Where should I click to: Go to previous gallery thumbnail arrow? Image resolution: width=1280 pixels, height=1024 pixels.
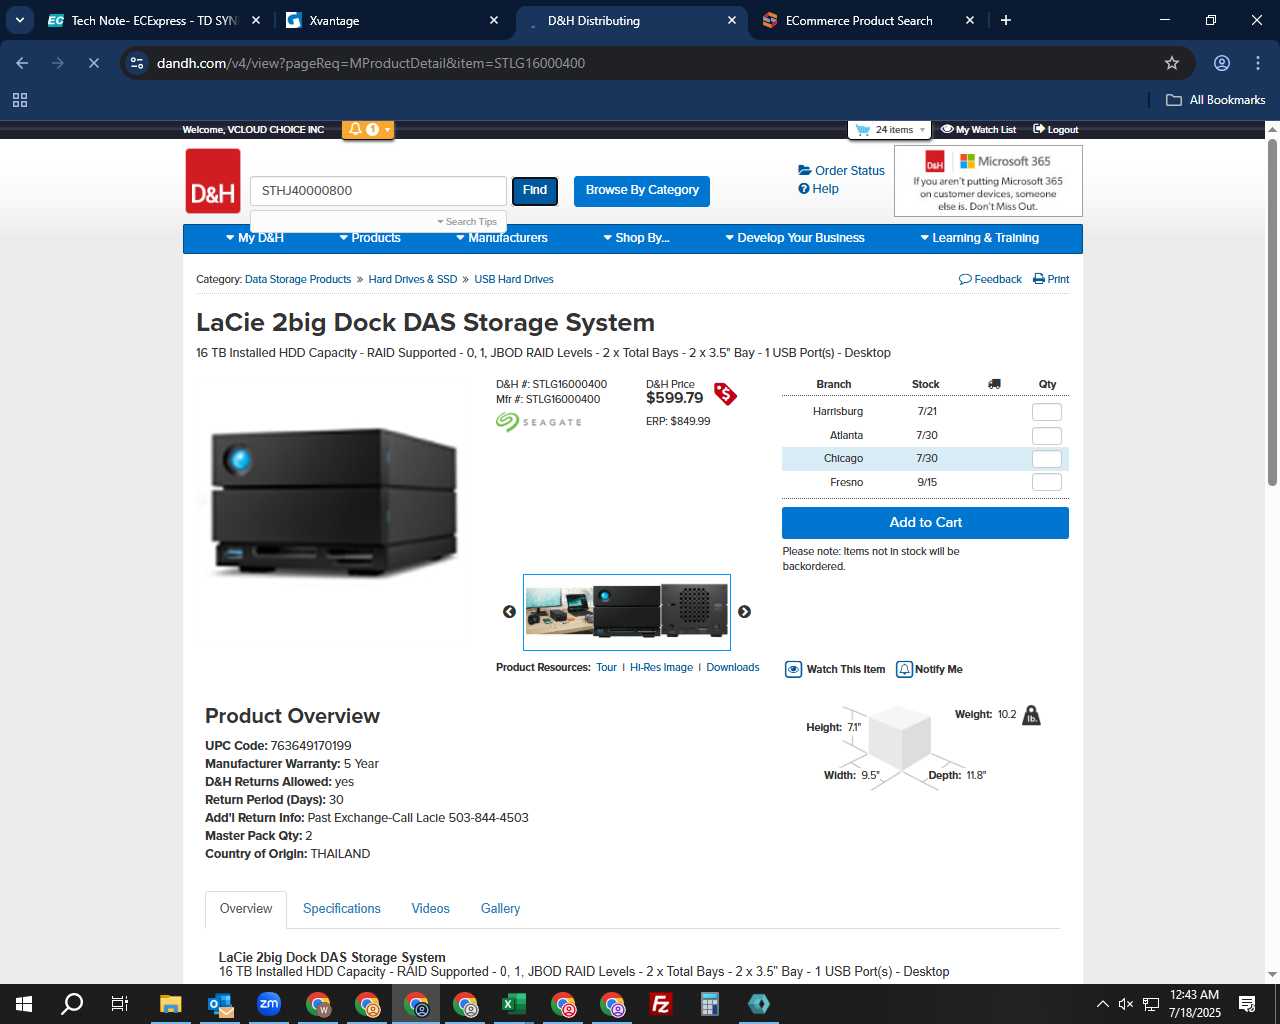click(x=509, y=612)
